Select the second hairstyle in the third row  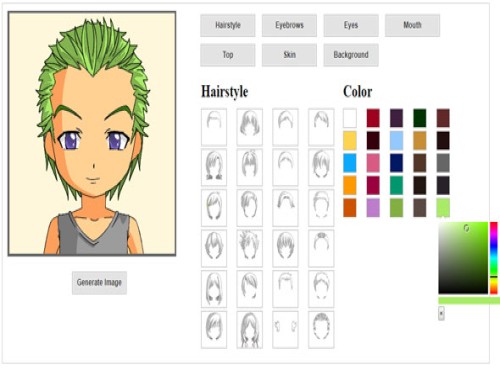(x=250, y=208)
